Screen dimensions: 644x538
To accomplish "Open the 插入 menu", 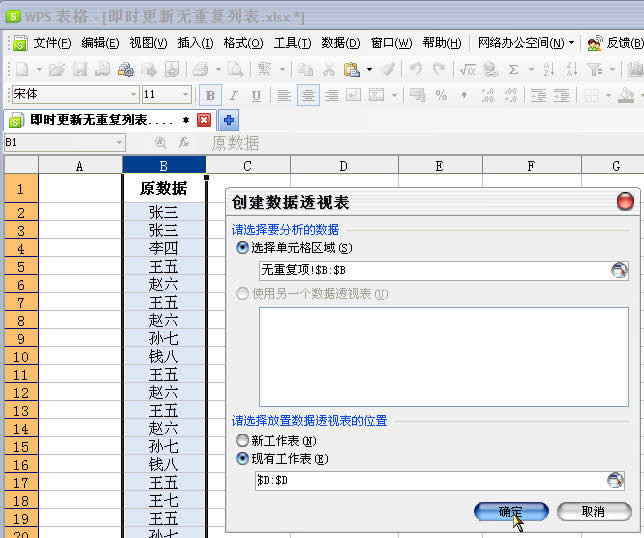I will coord(195,43).
